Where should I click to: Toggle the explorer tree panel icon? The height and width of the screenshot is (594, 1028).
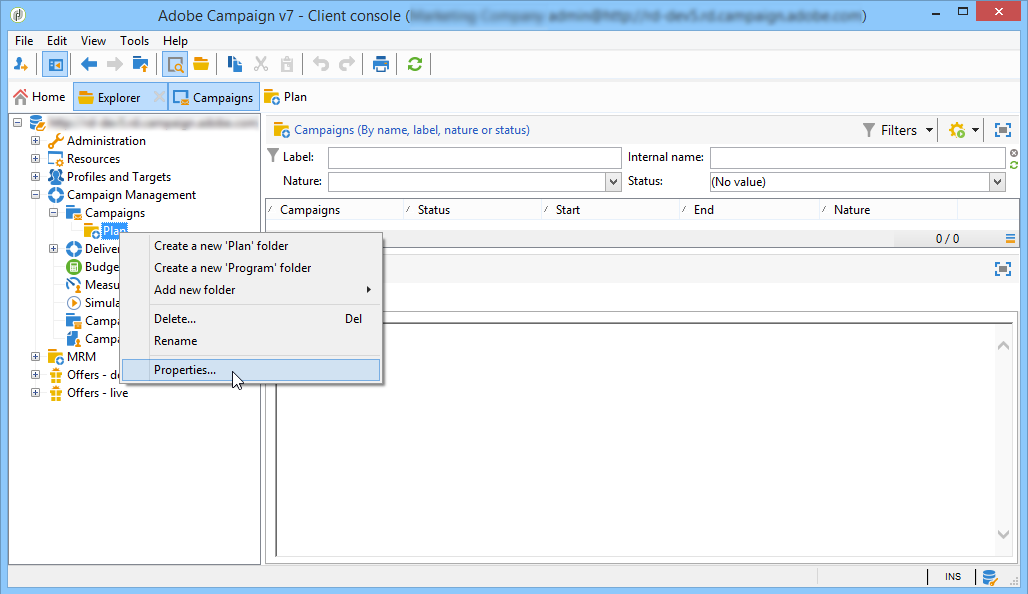point(55,64)
